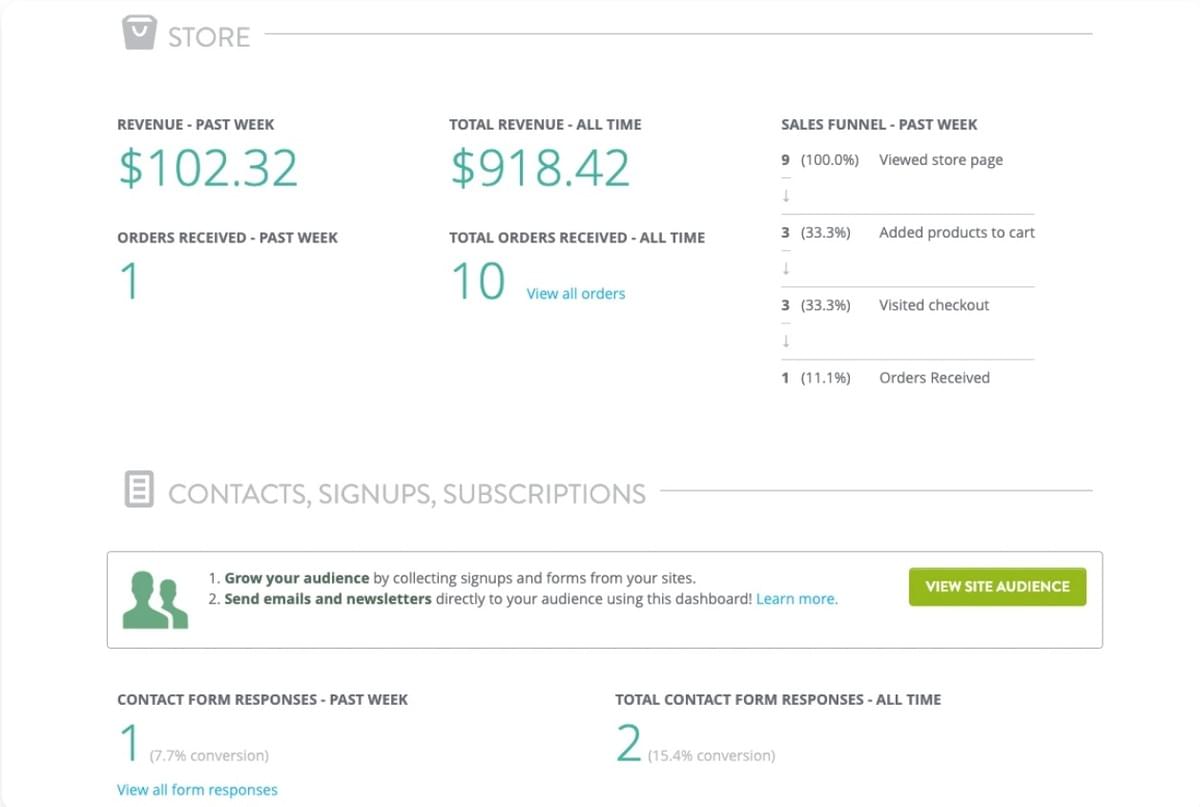Open View all orders
The height and width of the screenshot is (807, 1200).
click(576, 293)
